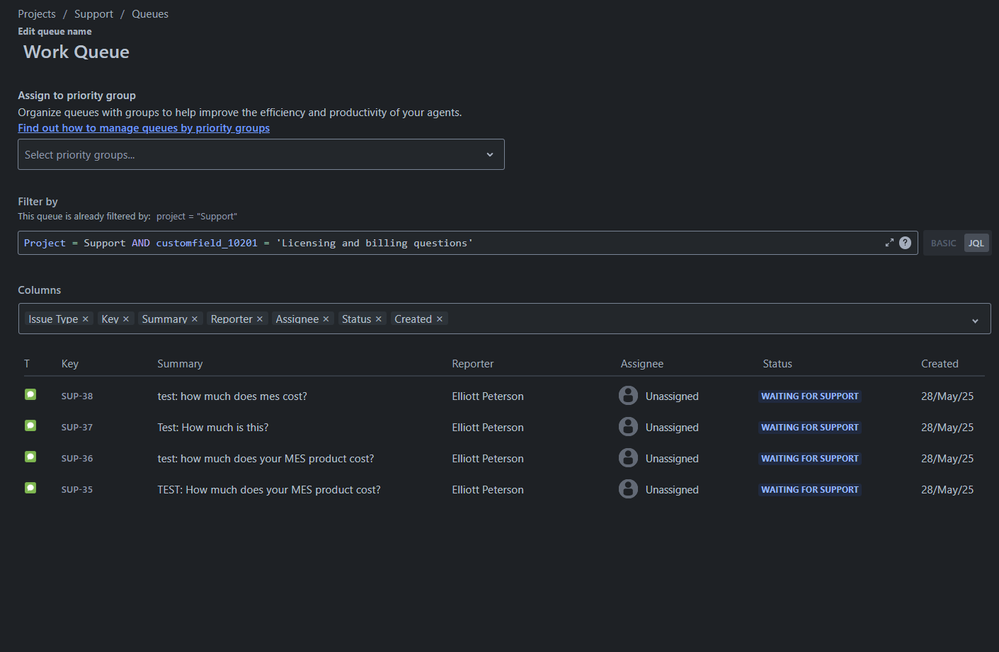Remove the Issue Type column tag
999x652 pixels.
(x=86, y=319)
